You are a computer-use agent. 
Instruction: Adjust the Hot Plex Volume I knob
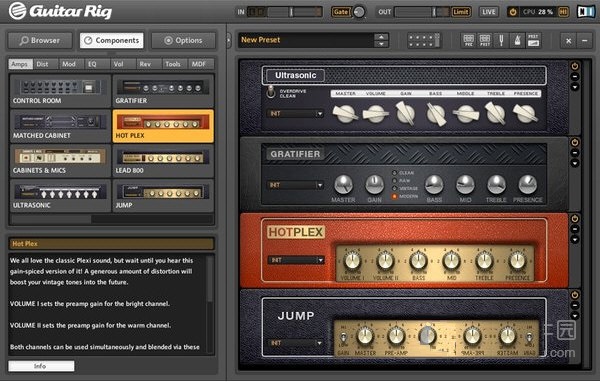tap(352, 261)
